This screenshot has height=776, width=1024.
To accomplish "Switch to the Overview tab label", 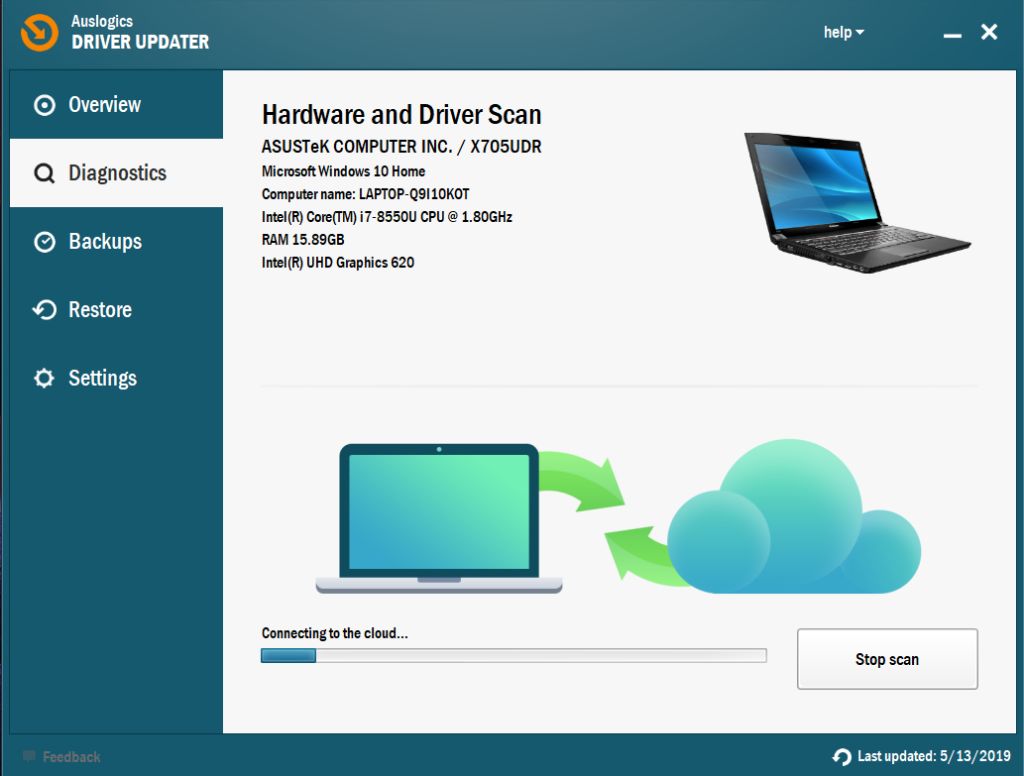I will pos(104,105).
